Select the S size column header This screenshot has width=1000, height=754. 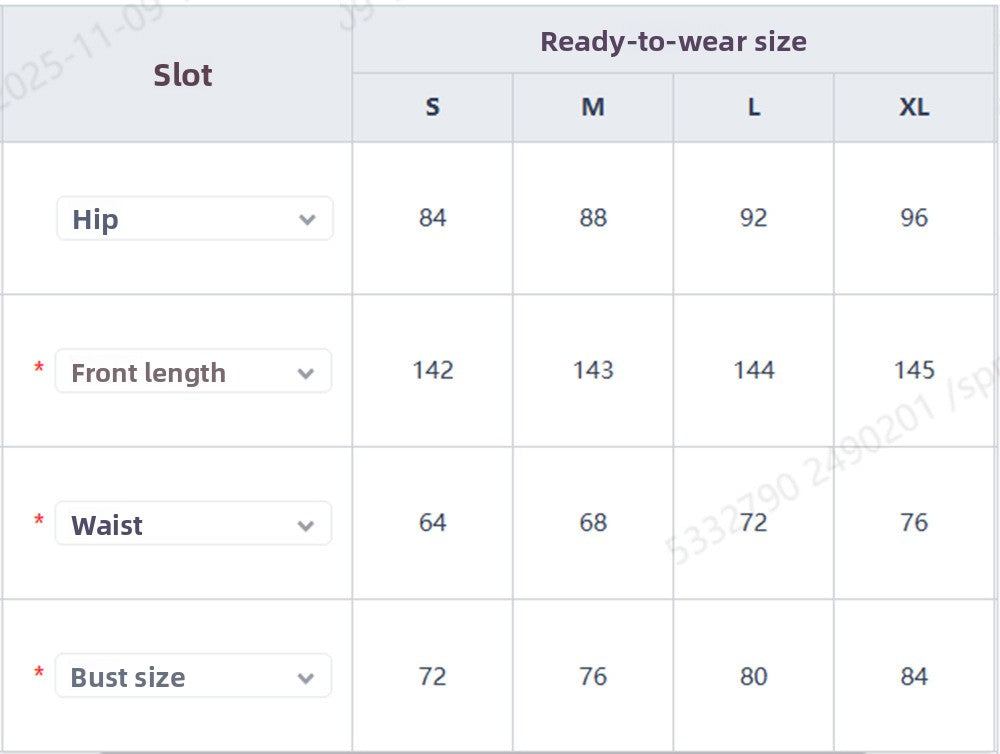(432, 107)
